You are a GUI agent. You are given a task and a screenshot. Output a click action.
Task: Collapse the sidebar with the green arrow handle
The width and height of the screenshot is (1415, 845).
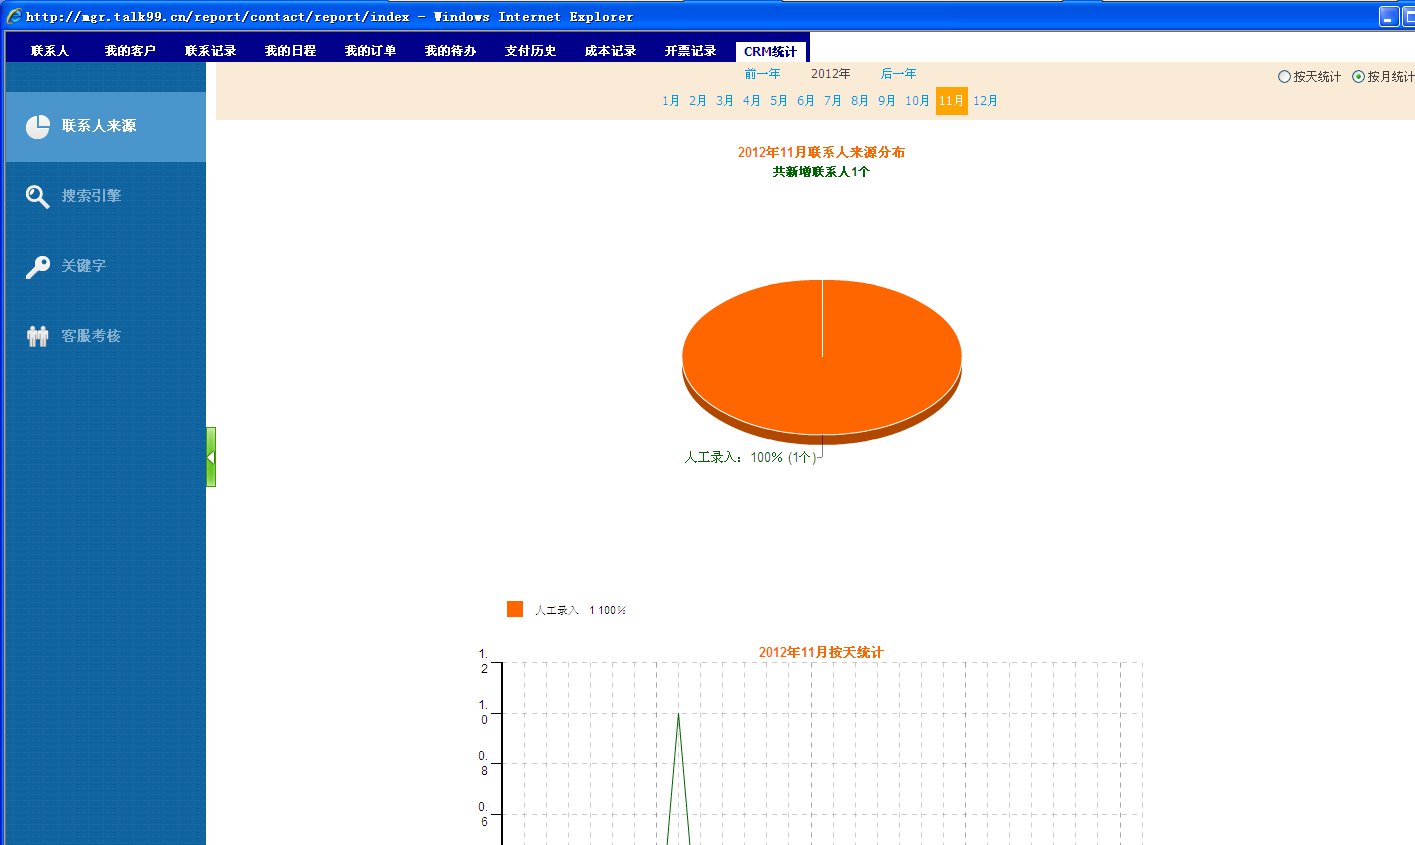211,457
